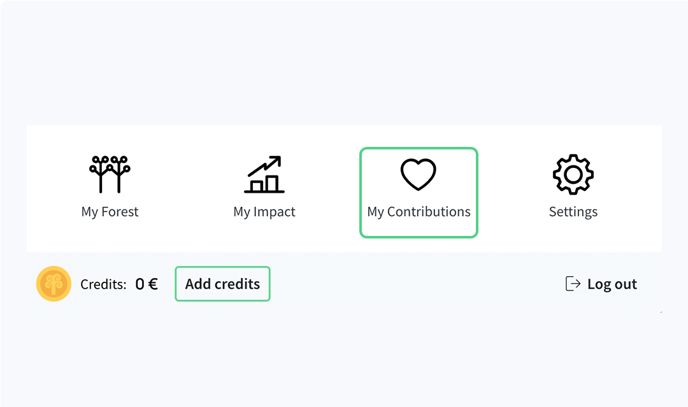Screen dimensions: 688x407
Task: Click the green outlined My Contributions tile
Action: click(419, 193)
